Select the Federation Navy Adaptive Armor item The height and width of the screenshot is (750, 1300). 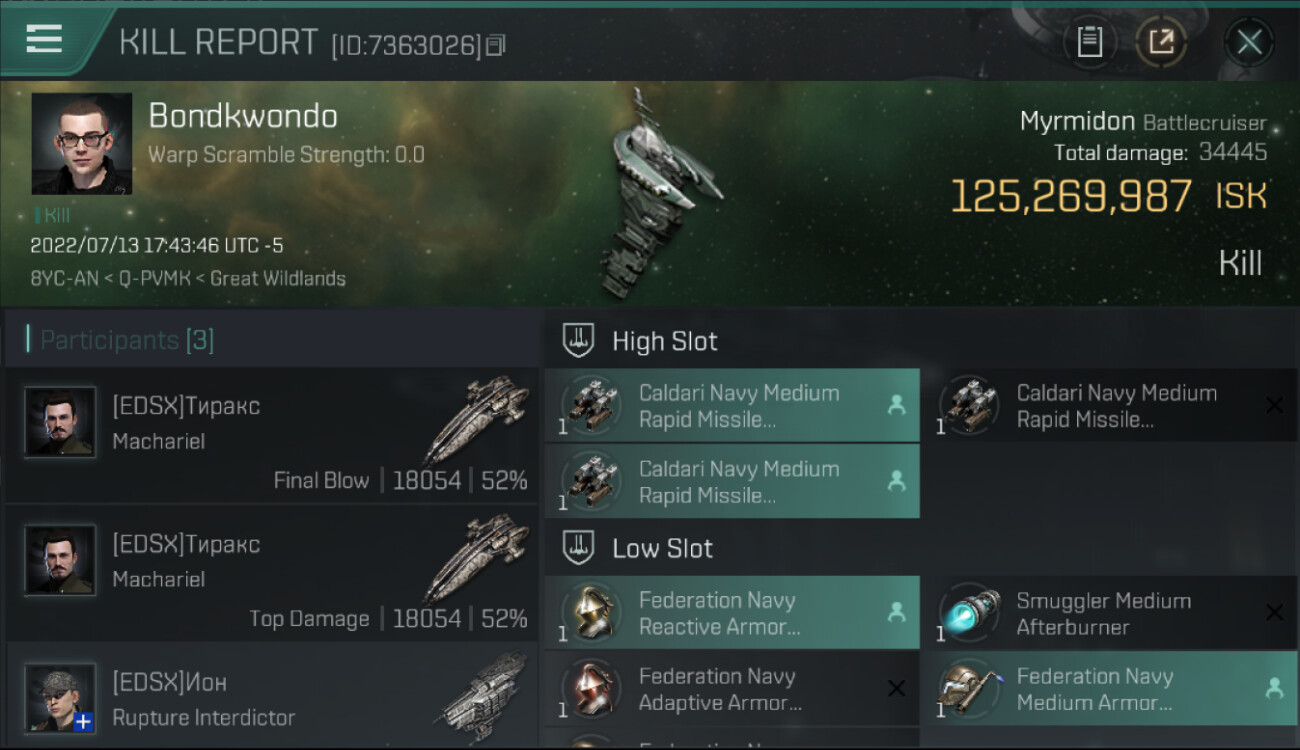point(732,689)
